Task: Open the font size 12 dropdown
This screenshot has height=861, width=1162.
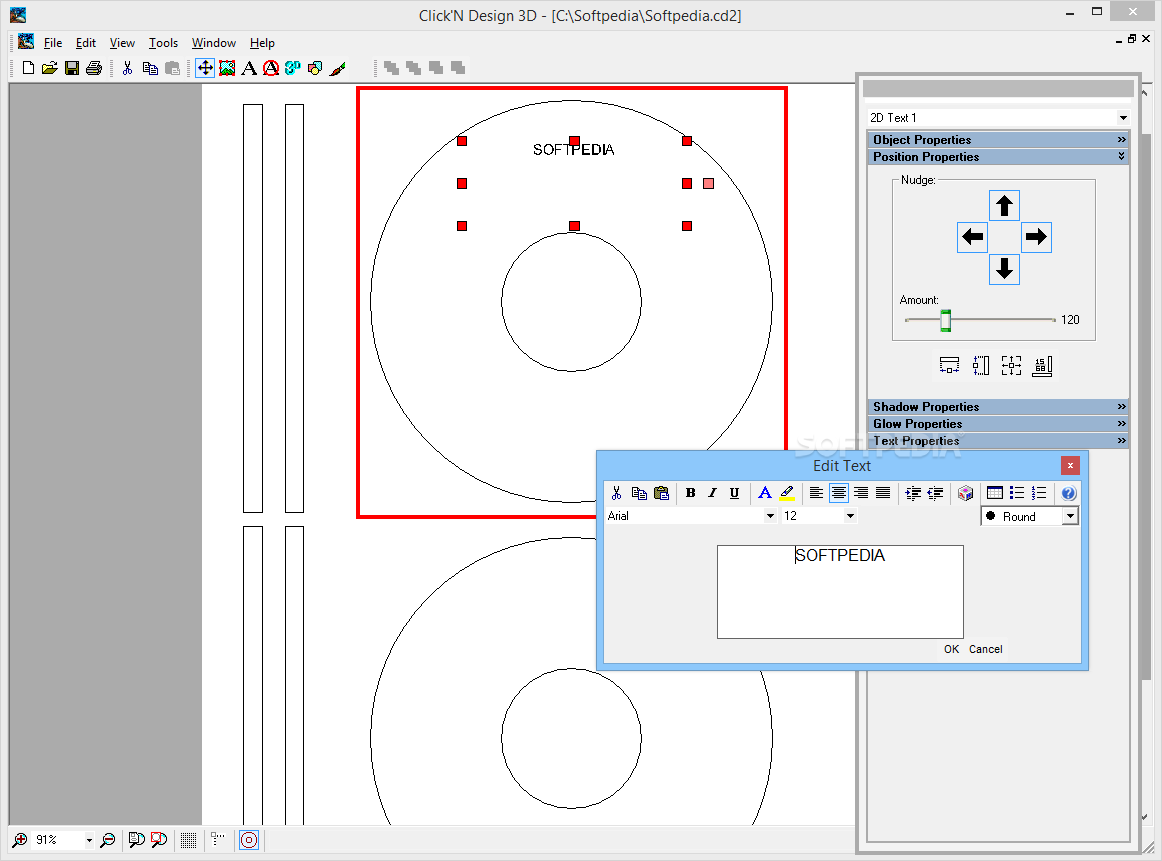Action: [850, 516]
